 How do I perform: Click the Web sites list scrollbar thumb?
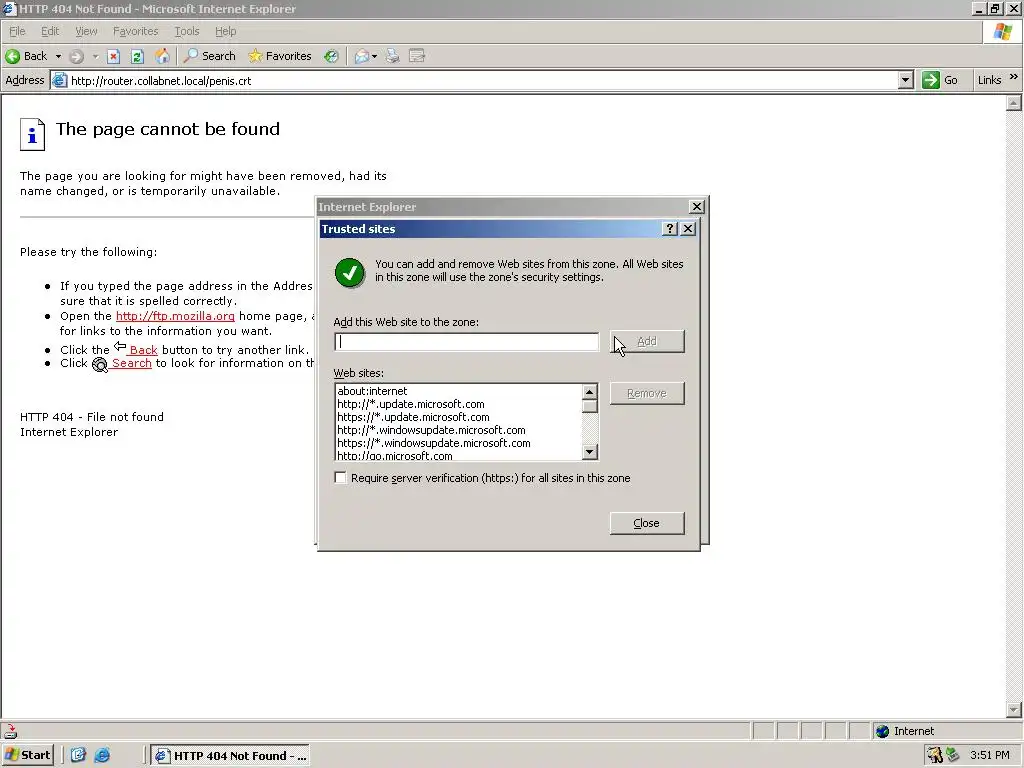point(590,406)
